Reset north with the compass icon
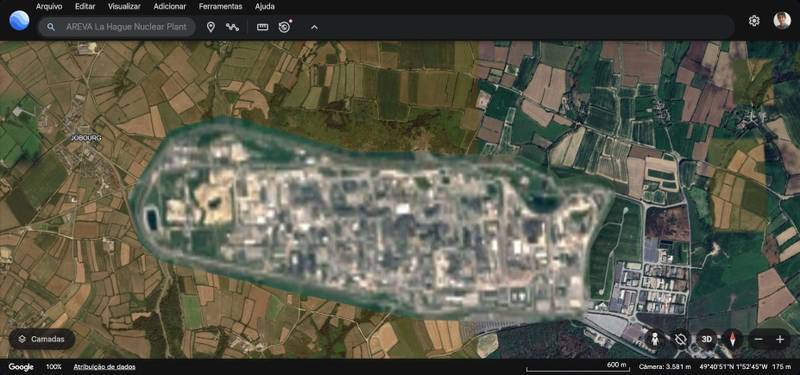This screenshot has width=800, height=375. pyautogui.click(x=733, y=339)
